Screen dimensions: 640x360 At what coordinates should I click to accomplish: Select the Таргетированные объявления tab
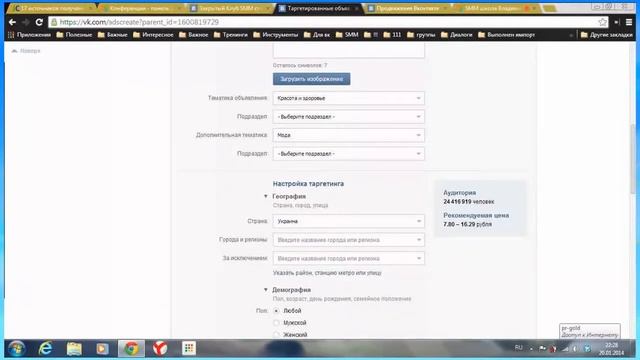tap(318, 8)
